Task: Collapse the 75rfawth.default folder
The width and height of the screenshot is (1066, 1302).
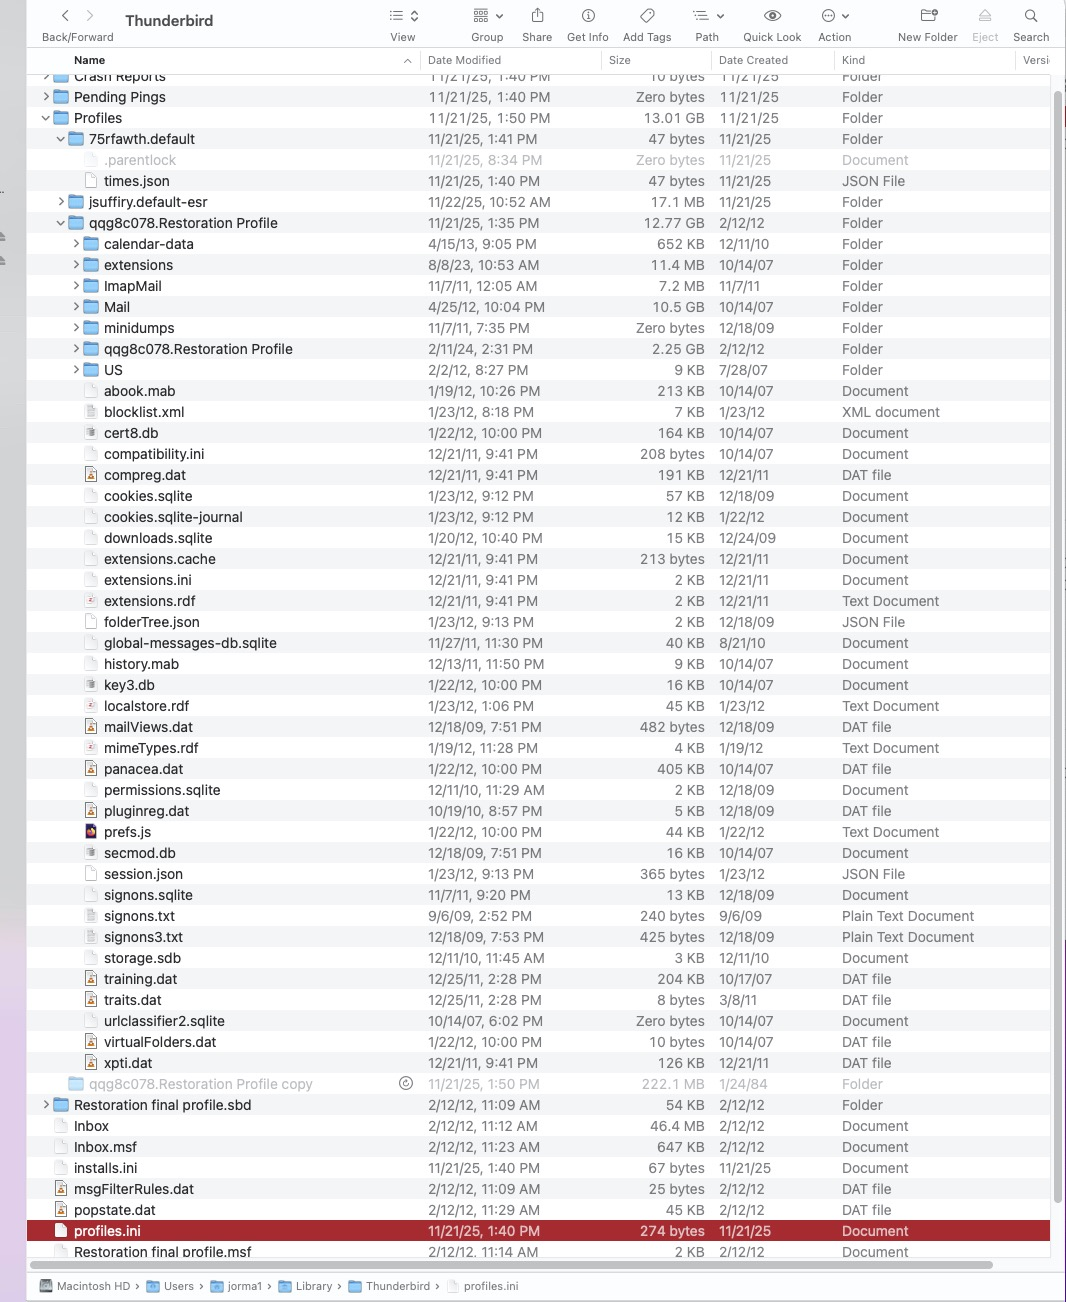Action: coord(61,139)
